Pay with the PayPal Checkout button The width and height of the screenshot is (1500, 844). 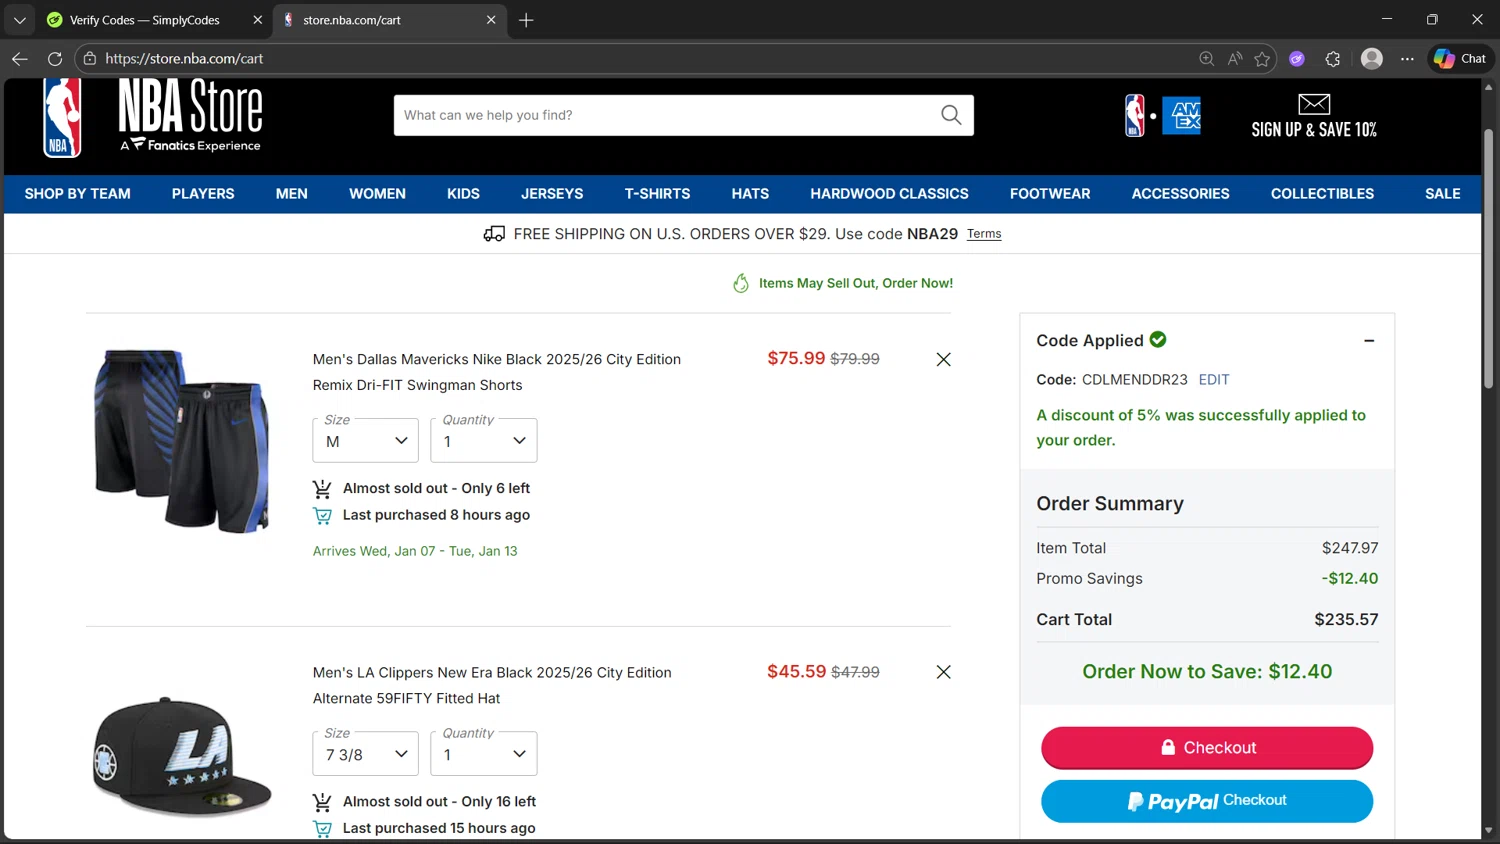coord(1207,801)
